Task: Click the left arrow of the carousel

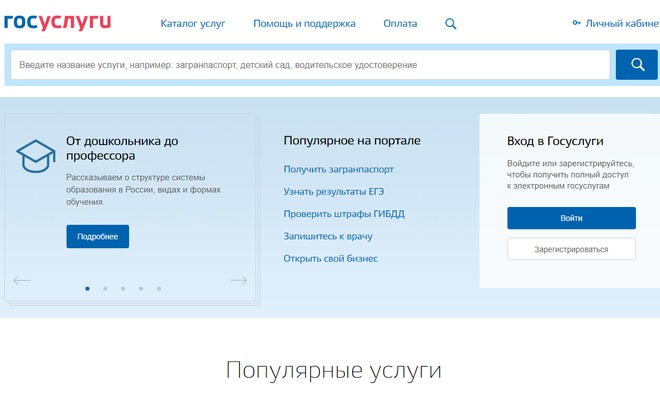Action: (x=22, y=281)
